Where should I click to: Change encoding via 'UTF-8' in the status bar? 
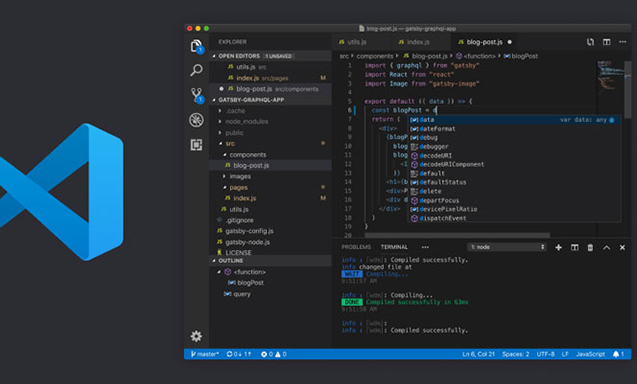pos(546,354)
